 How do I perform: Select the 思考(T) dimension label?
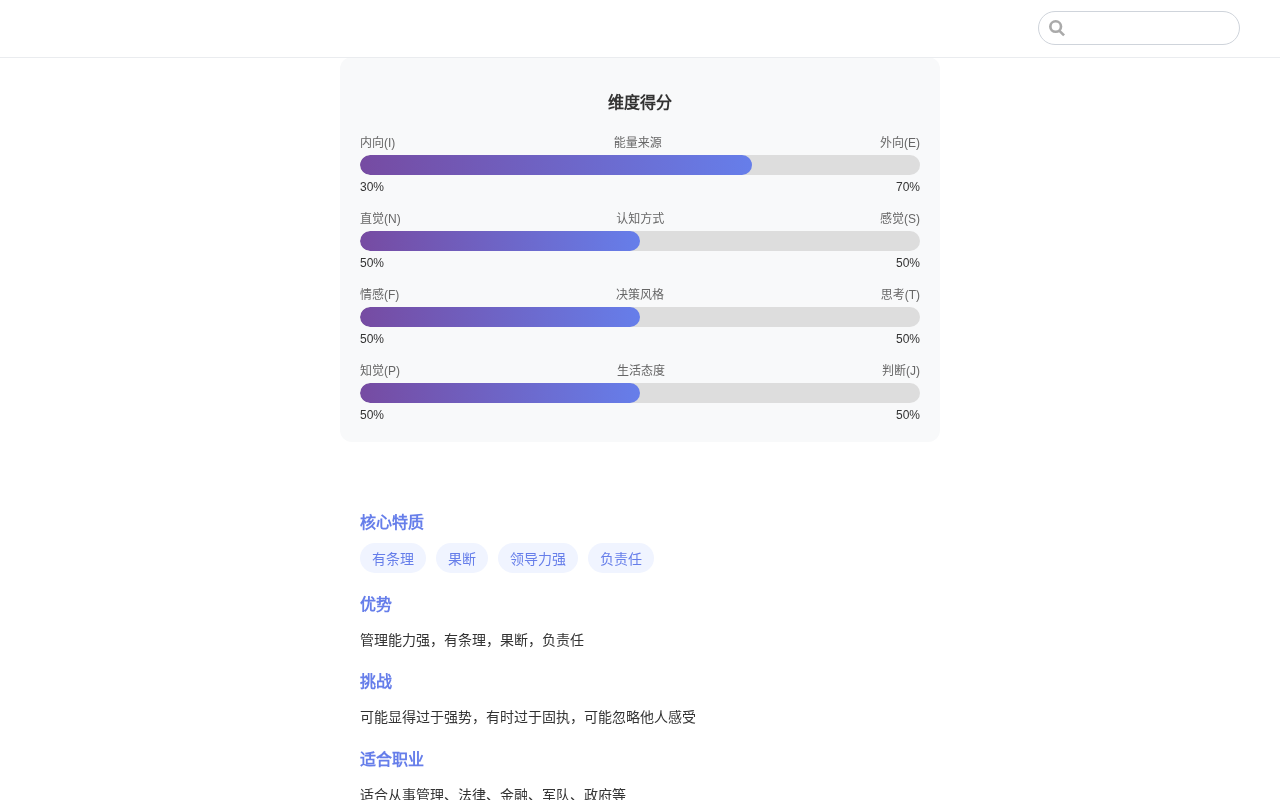coord(899,294)
